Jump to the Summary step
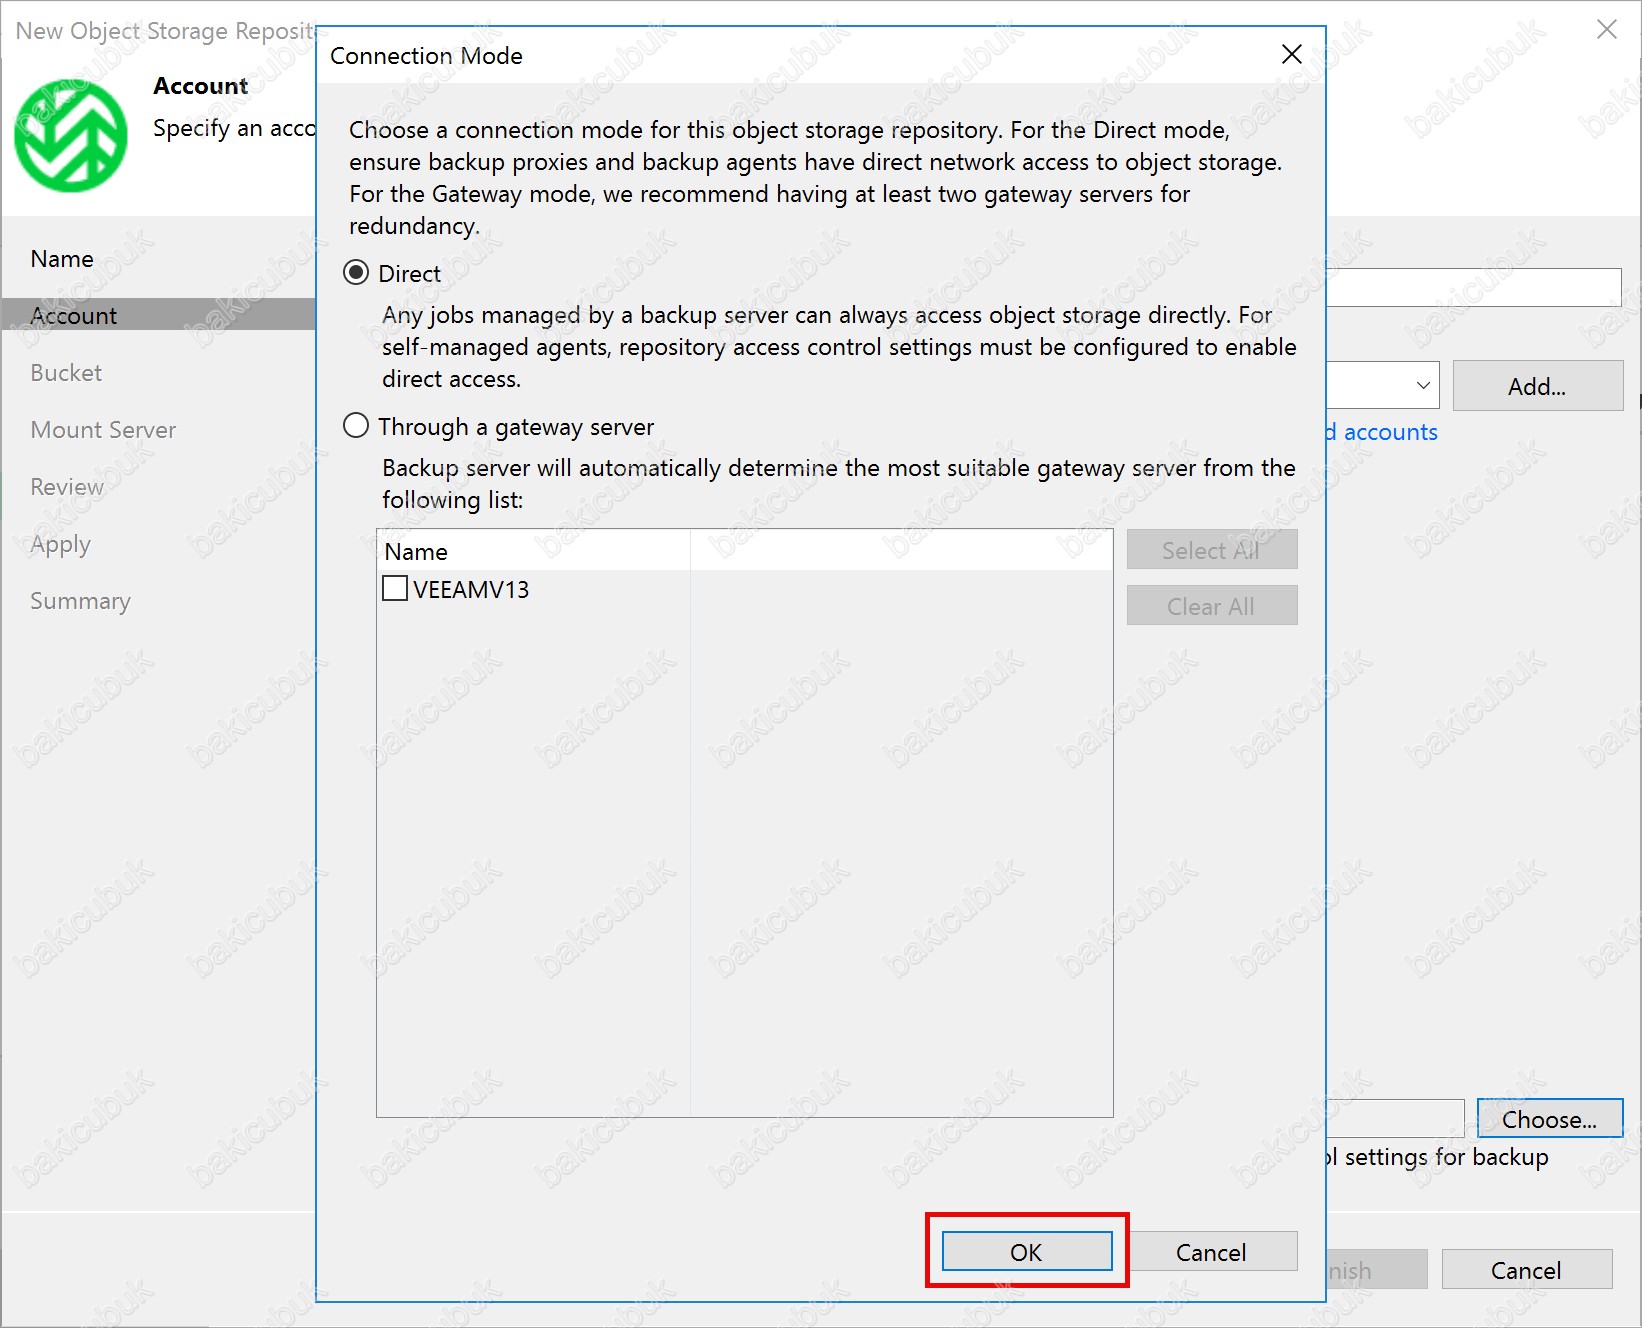 80,601
